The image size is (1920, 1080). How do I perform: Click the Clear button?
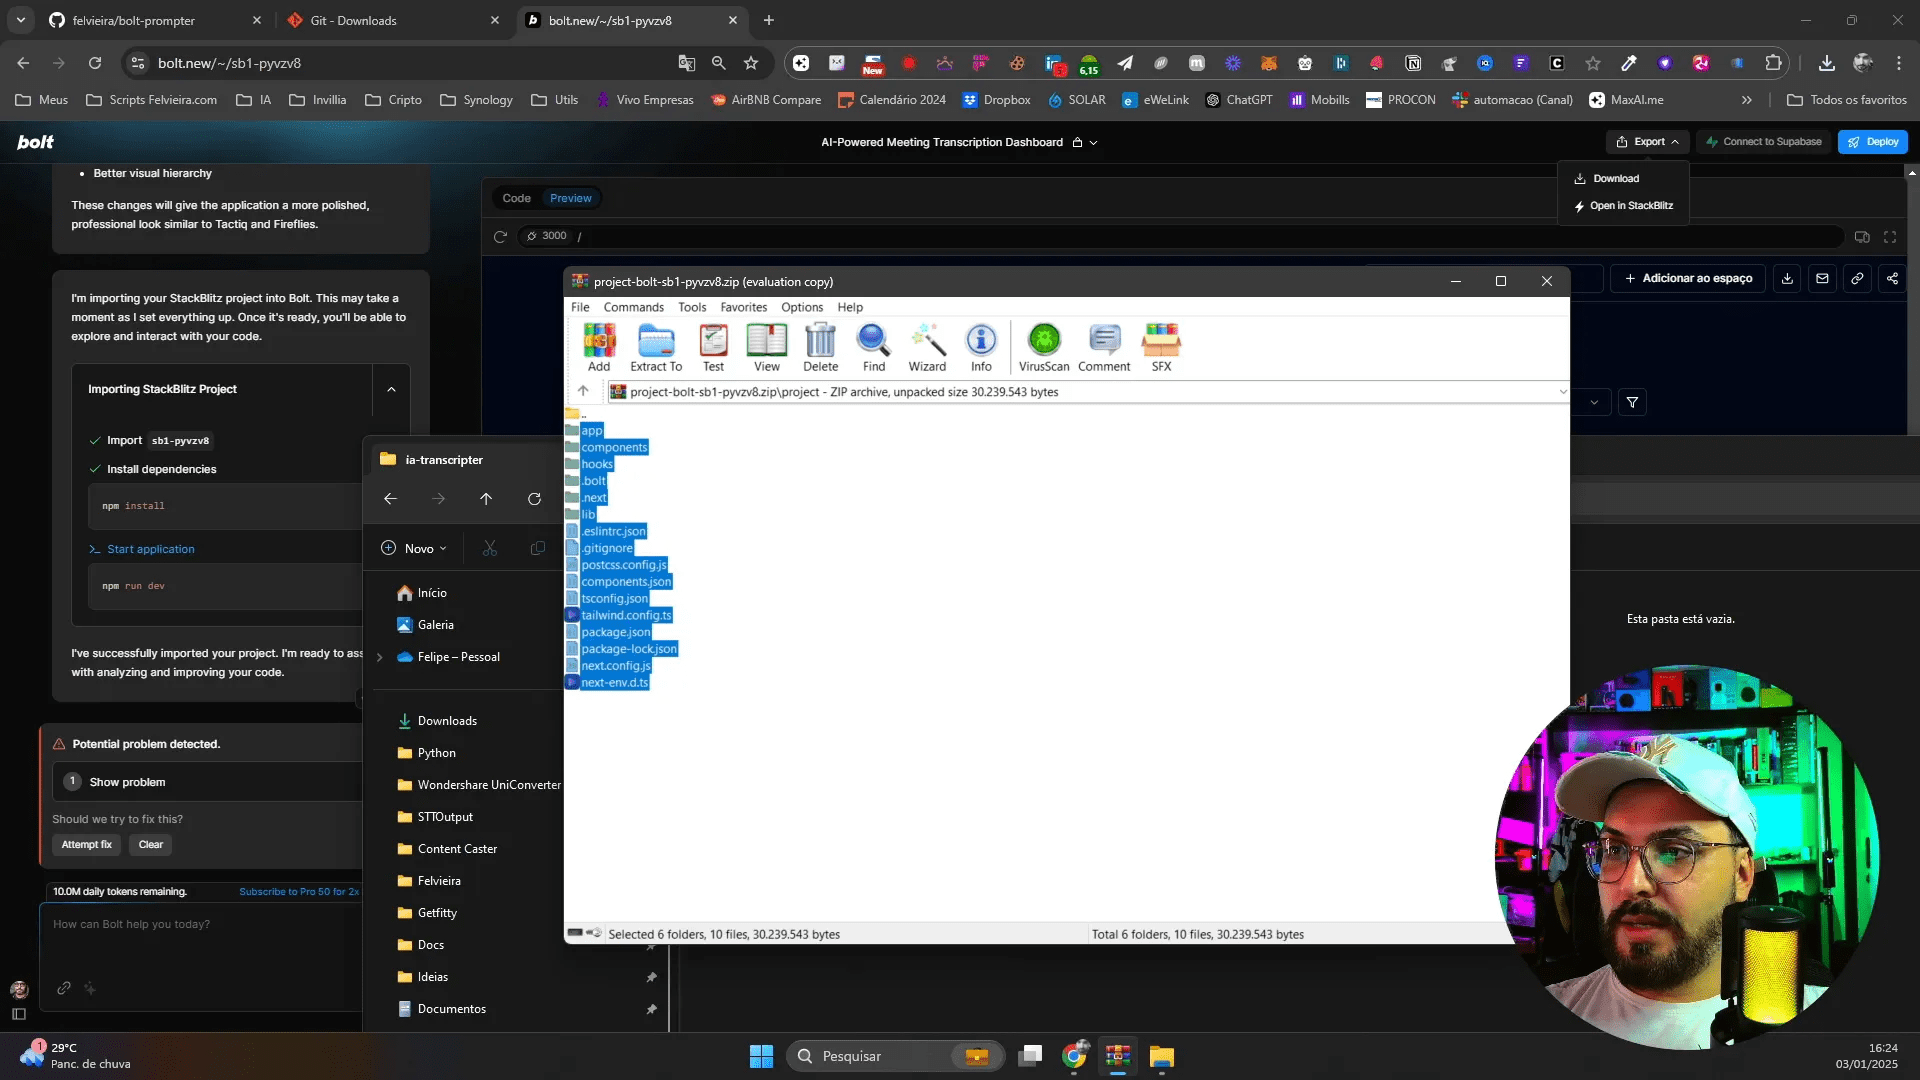(x=151, y=845)
